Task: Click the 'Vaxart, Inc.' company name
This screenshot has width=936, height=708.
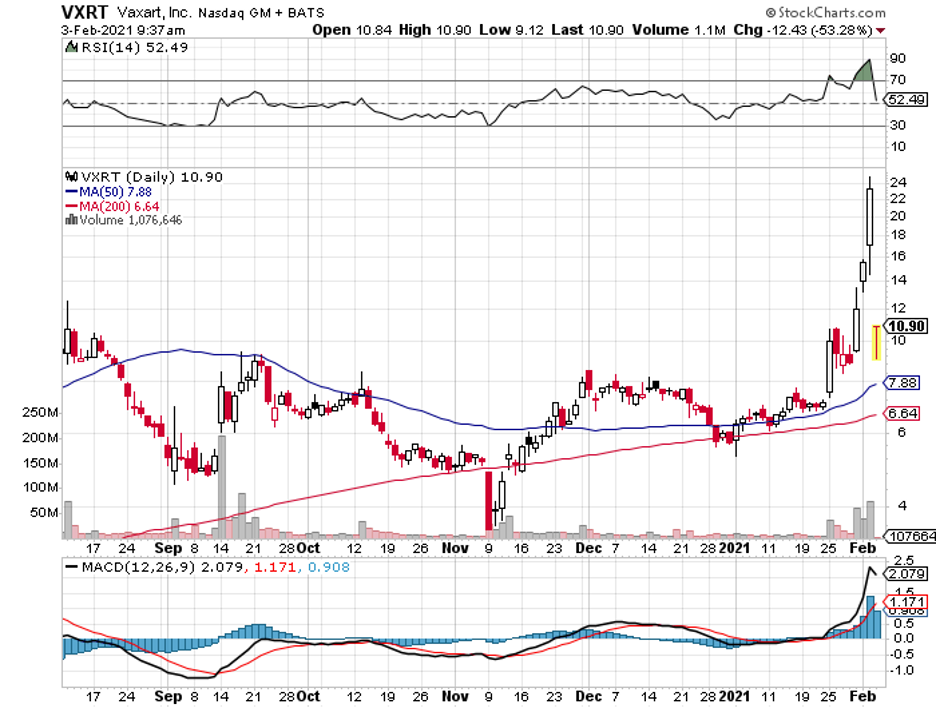Action: pos(155,13)
